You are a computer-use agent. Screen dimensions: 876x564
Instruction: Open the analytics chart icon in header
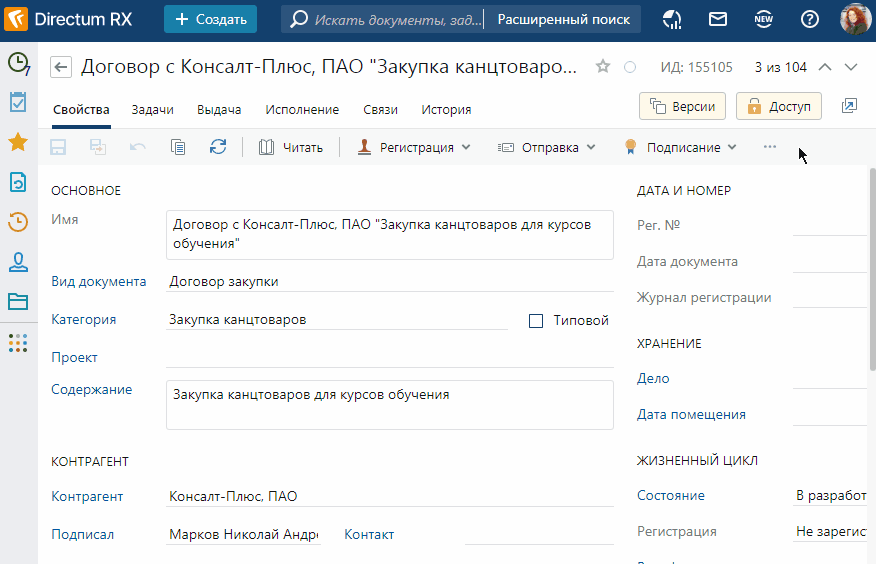[x=672, y=20]
